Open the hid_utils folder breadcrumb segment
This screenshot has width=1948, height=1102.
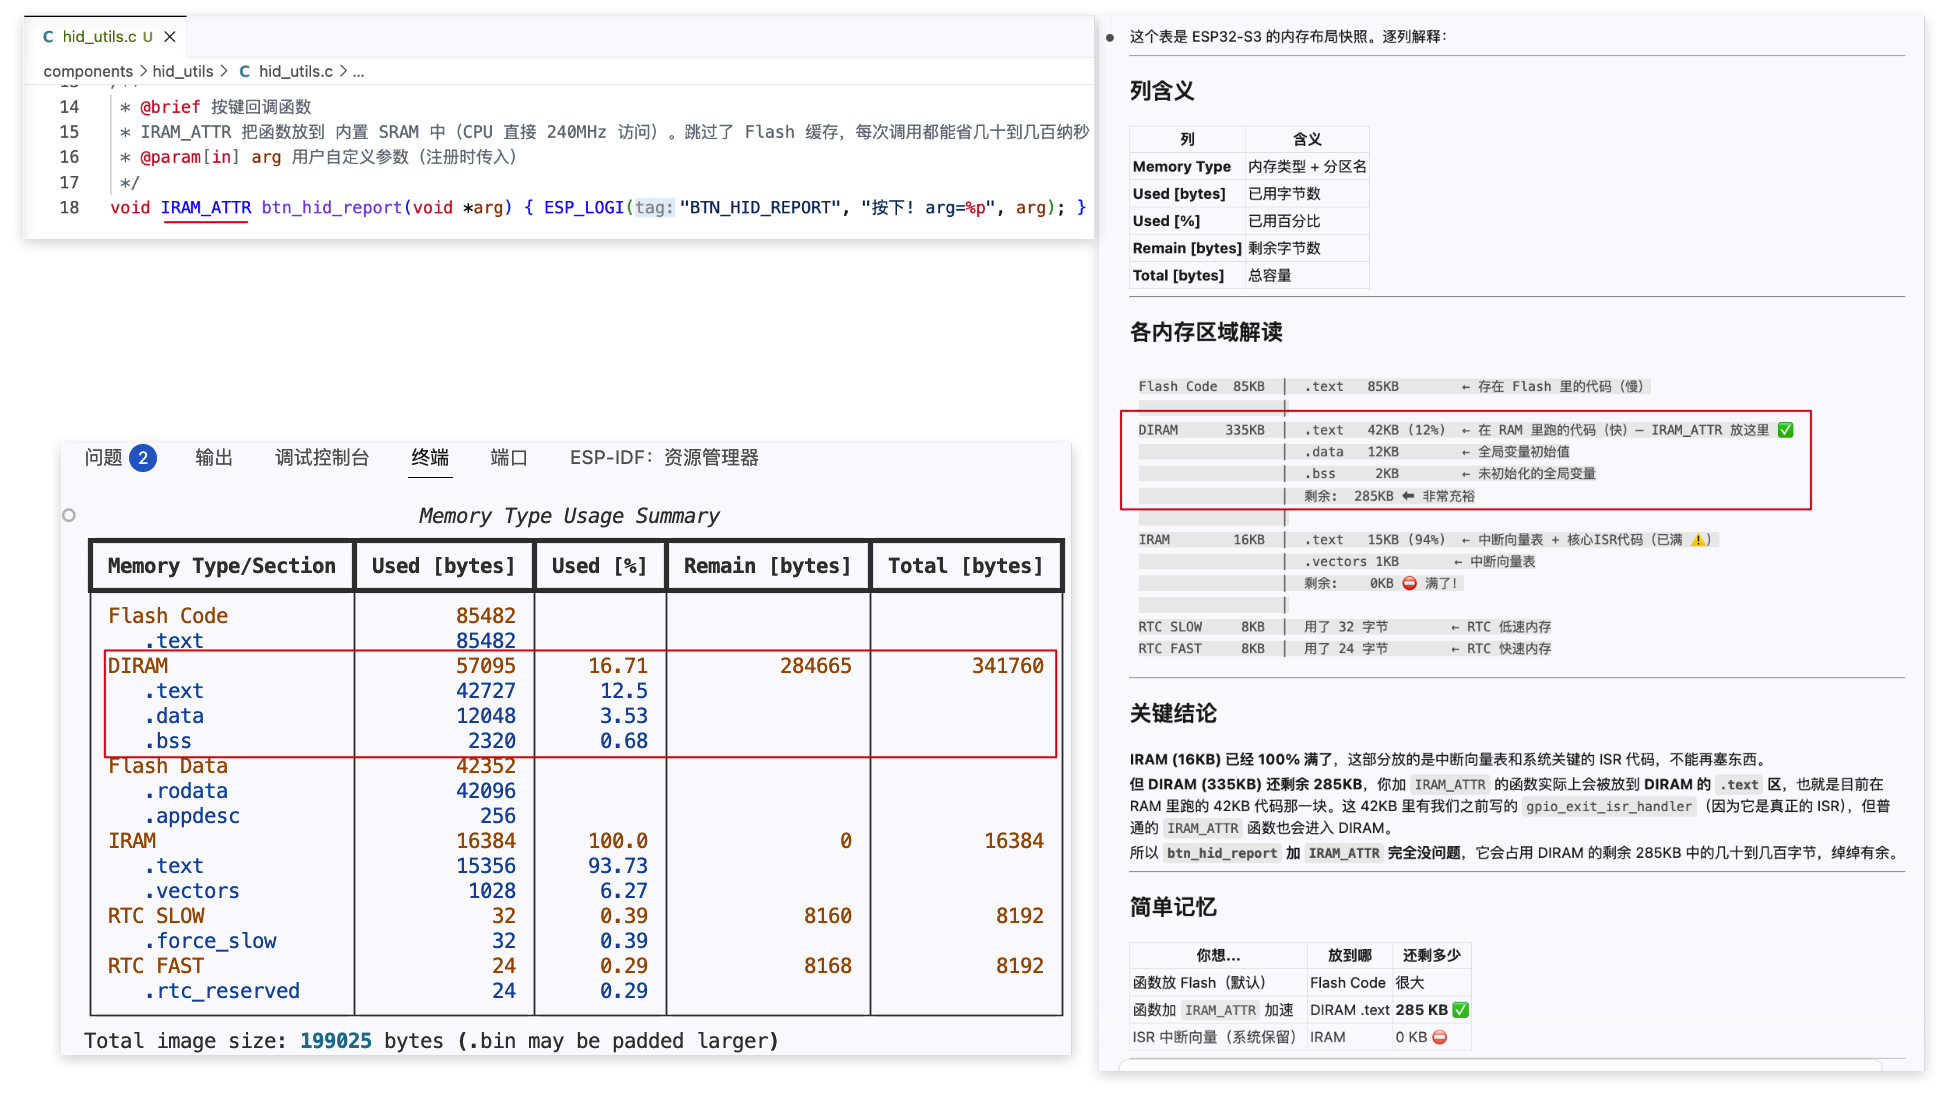tap(183, 71)
